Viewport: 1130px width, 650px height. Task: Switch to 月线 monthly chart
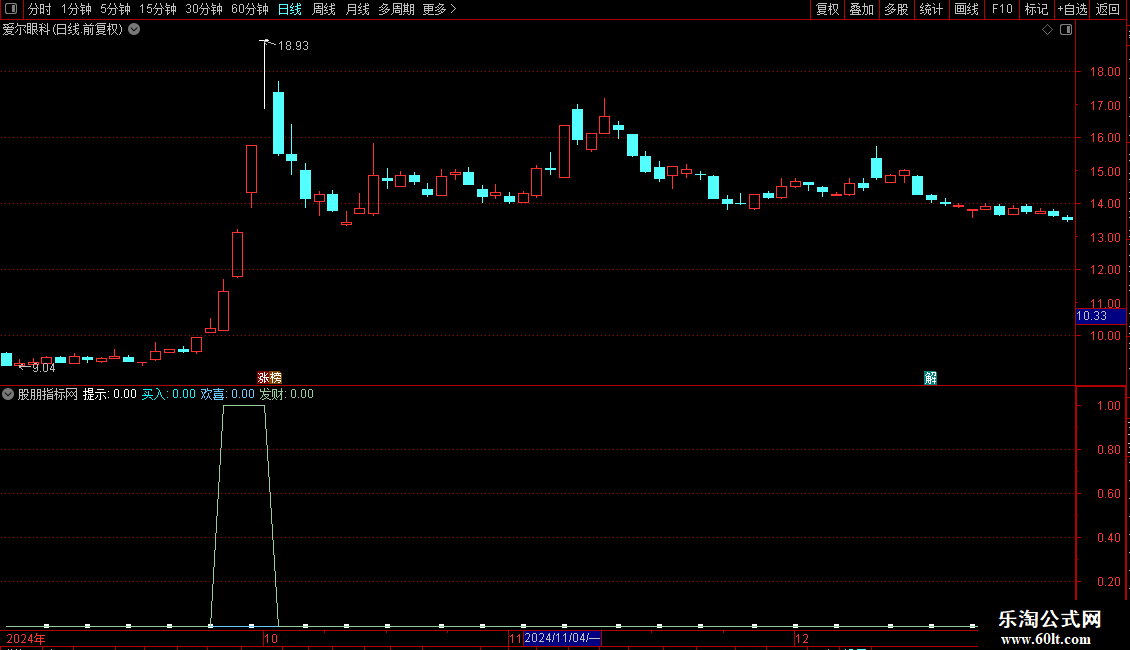357,9
